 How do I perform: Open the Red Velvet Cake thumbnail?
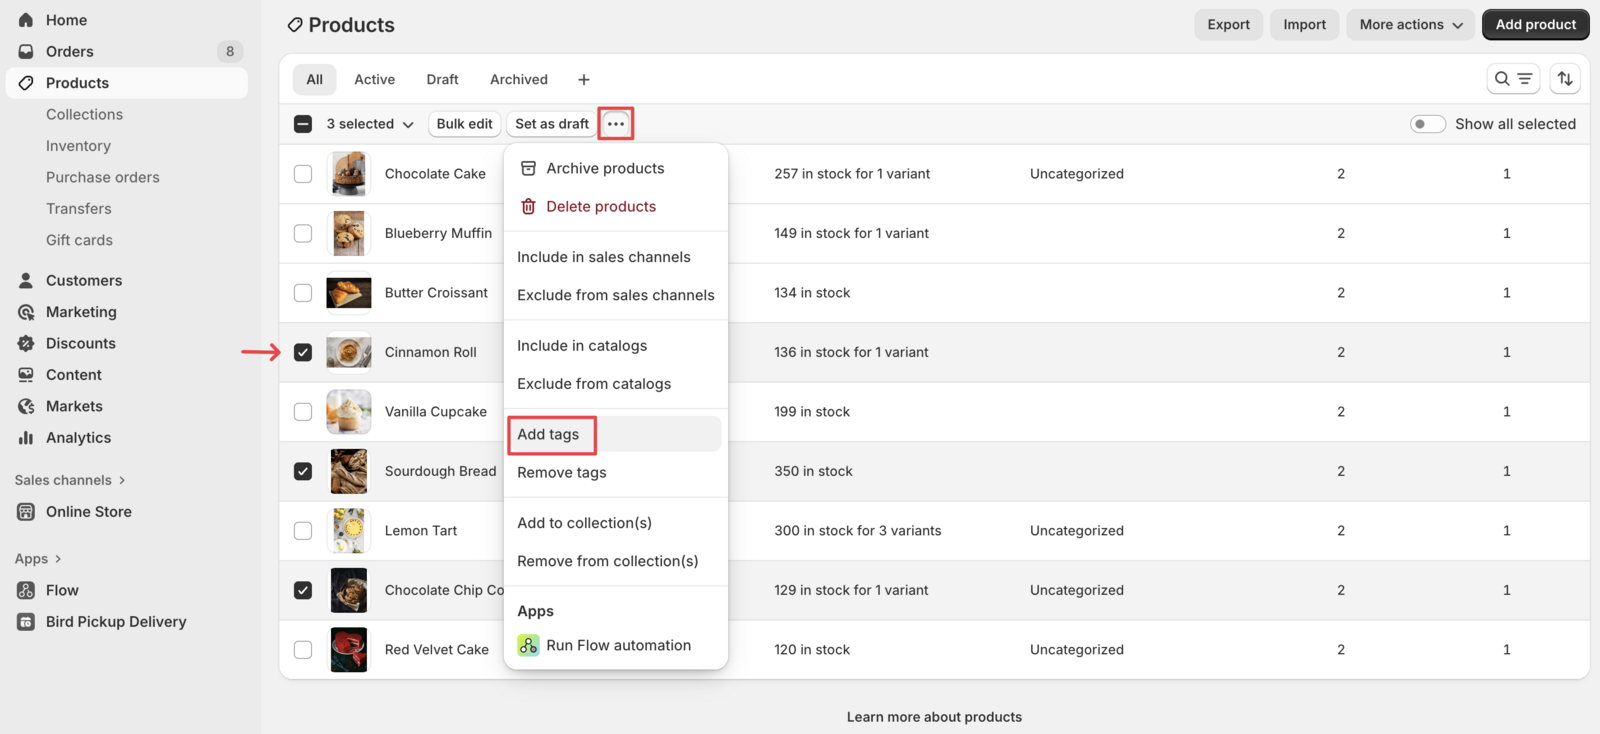[349, 650]
